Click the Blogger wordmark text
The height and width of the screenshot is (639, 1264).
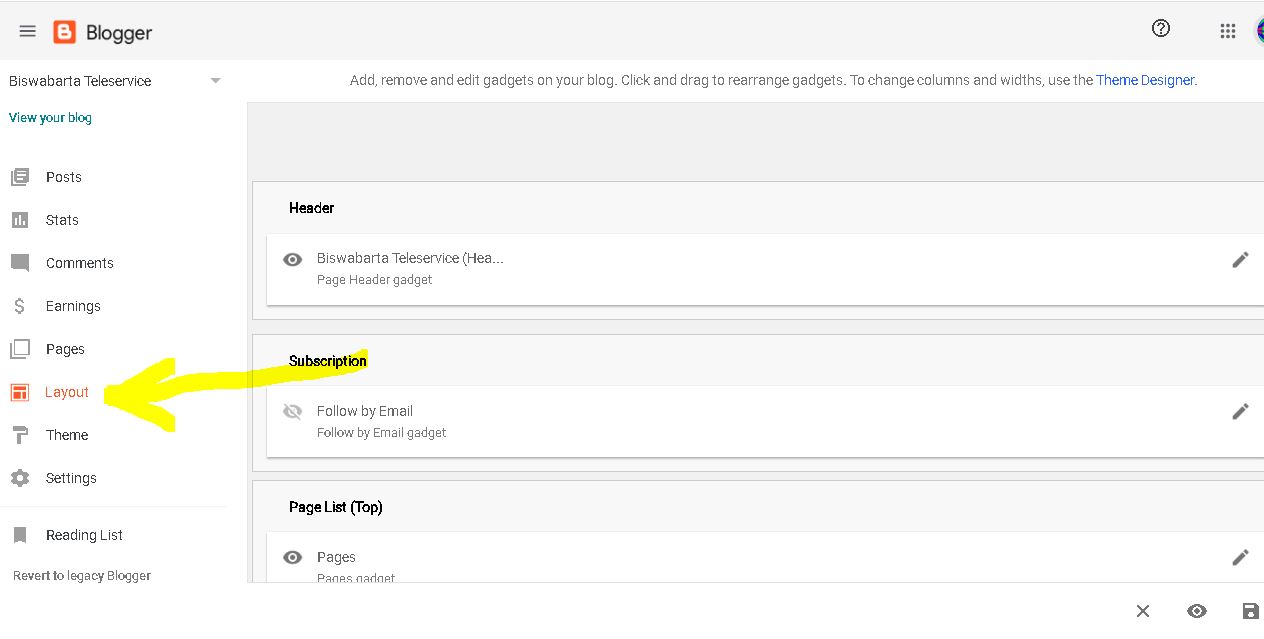[119, 33]
